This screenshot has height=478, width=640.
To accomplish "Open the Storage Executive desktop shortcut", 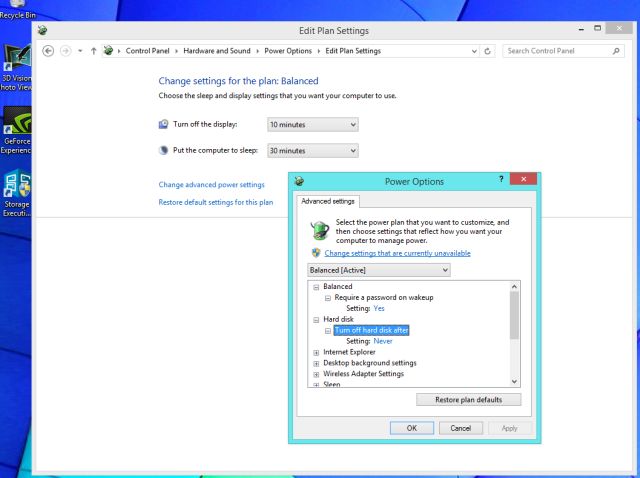I will [x=17, y=192].
